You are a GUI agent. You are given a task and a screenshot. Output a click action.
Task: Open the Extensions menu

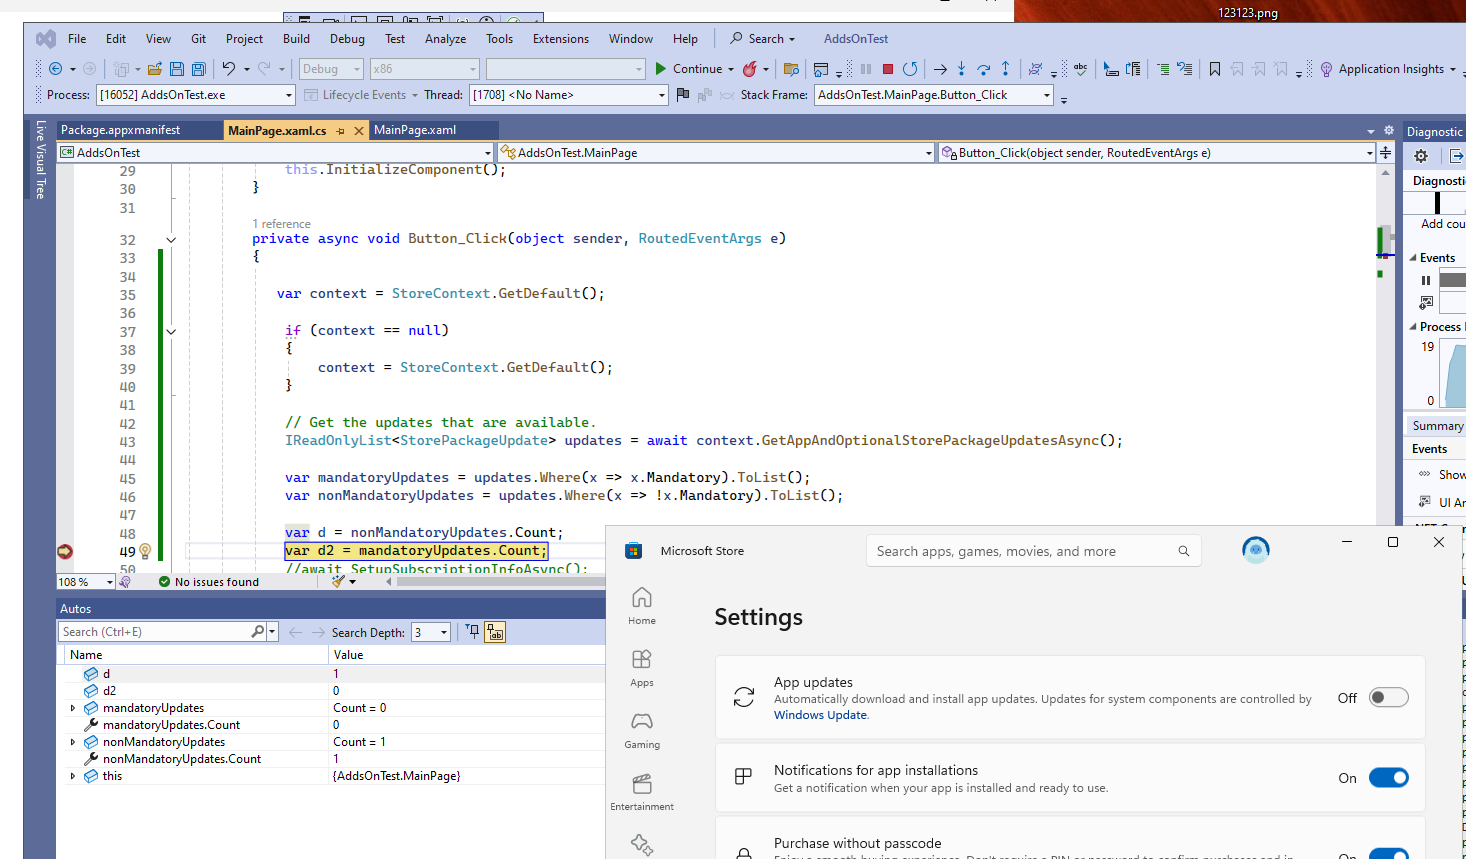pos(561,39)
